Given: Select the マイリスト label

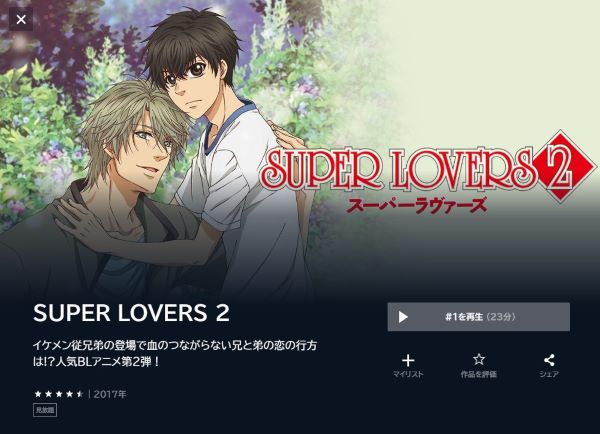Looking at the screenshot, I should [408, 374].
